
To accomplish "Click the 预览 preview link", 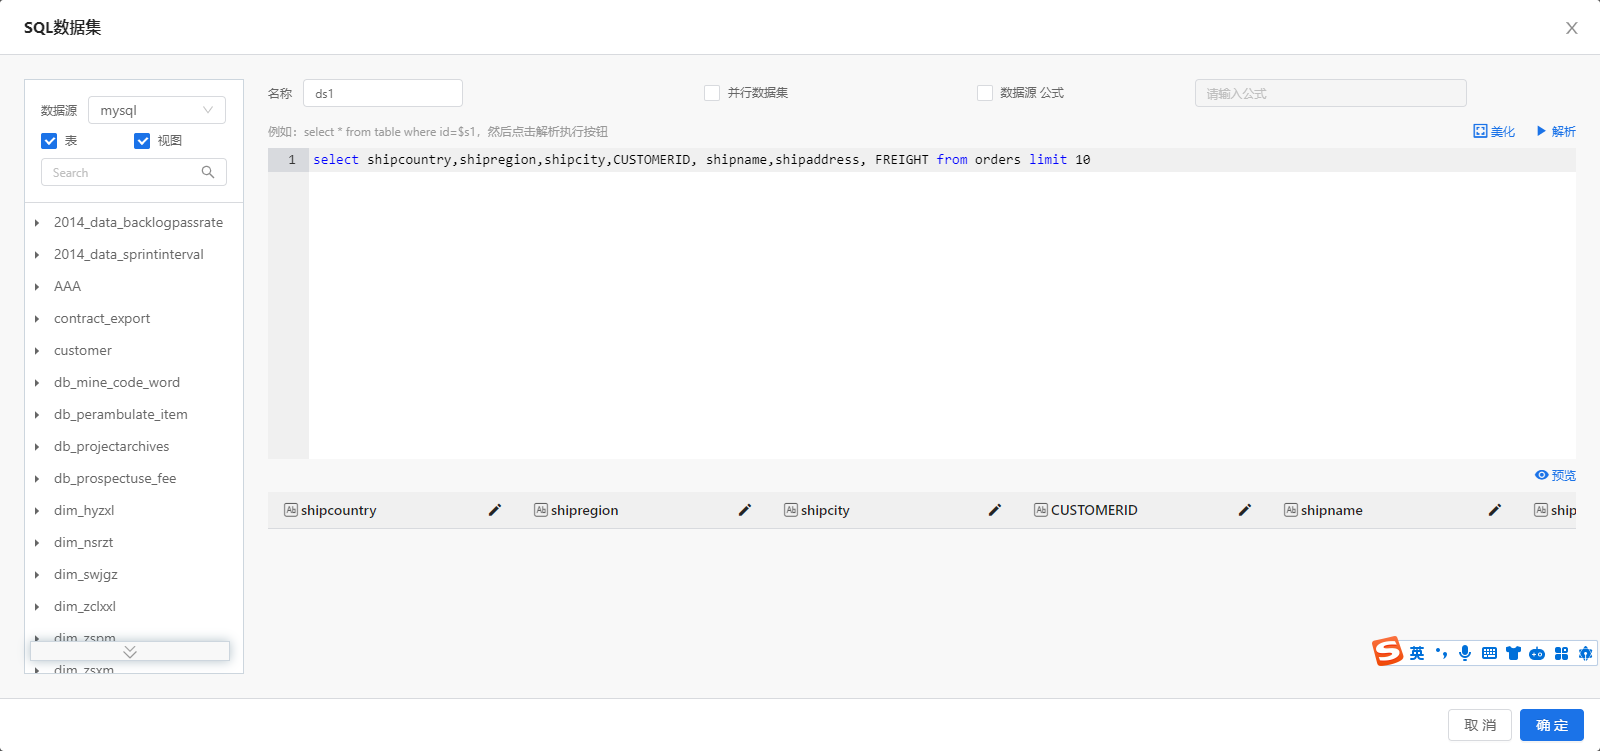I will [x=1555, y=475].
